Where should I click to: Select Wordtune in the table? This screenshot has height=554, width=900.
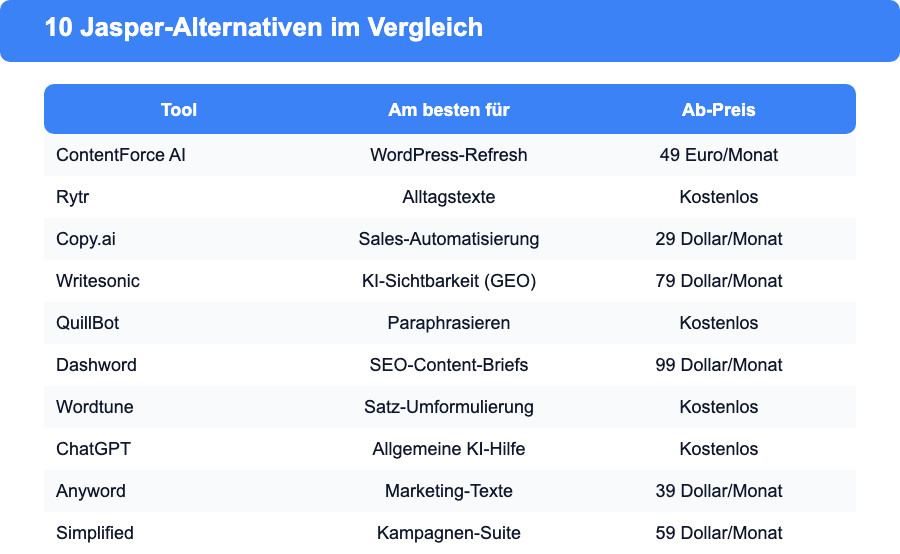(x=94, y=406)
